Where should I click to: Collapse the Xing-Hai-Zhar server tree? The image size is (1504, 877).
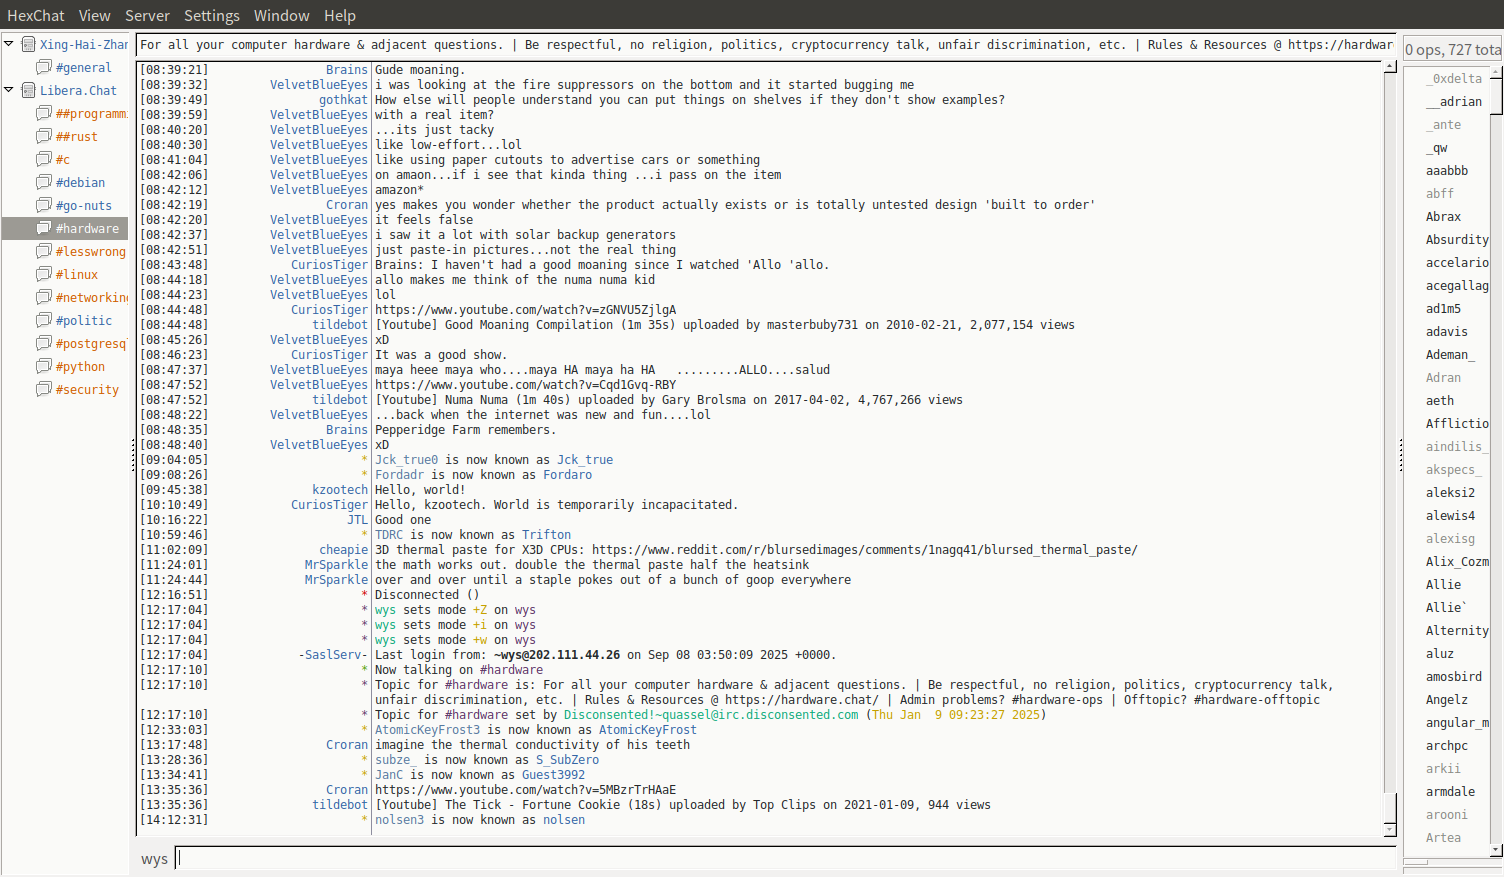point(9,44)
